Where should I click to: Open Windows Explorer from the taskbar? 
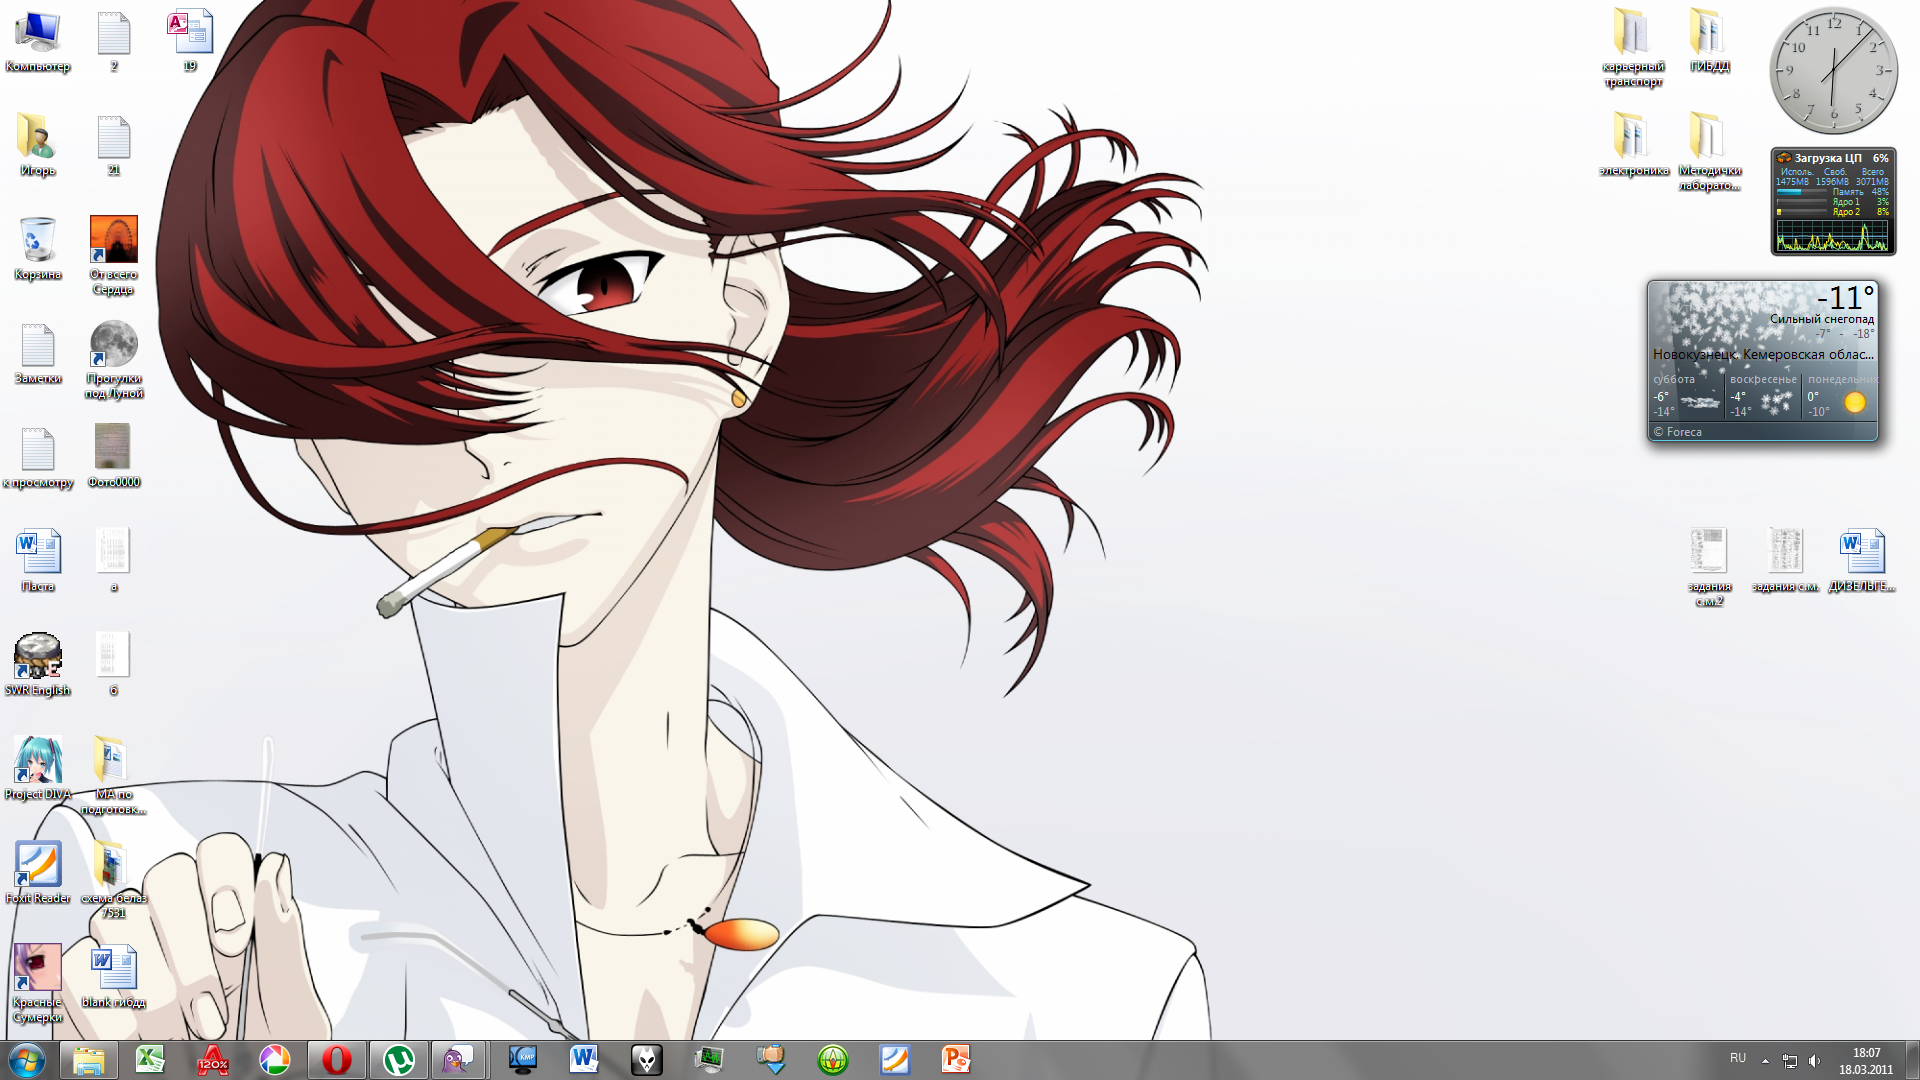coord(89,1060)
